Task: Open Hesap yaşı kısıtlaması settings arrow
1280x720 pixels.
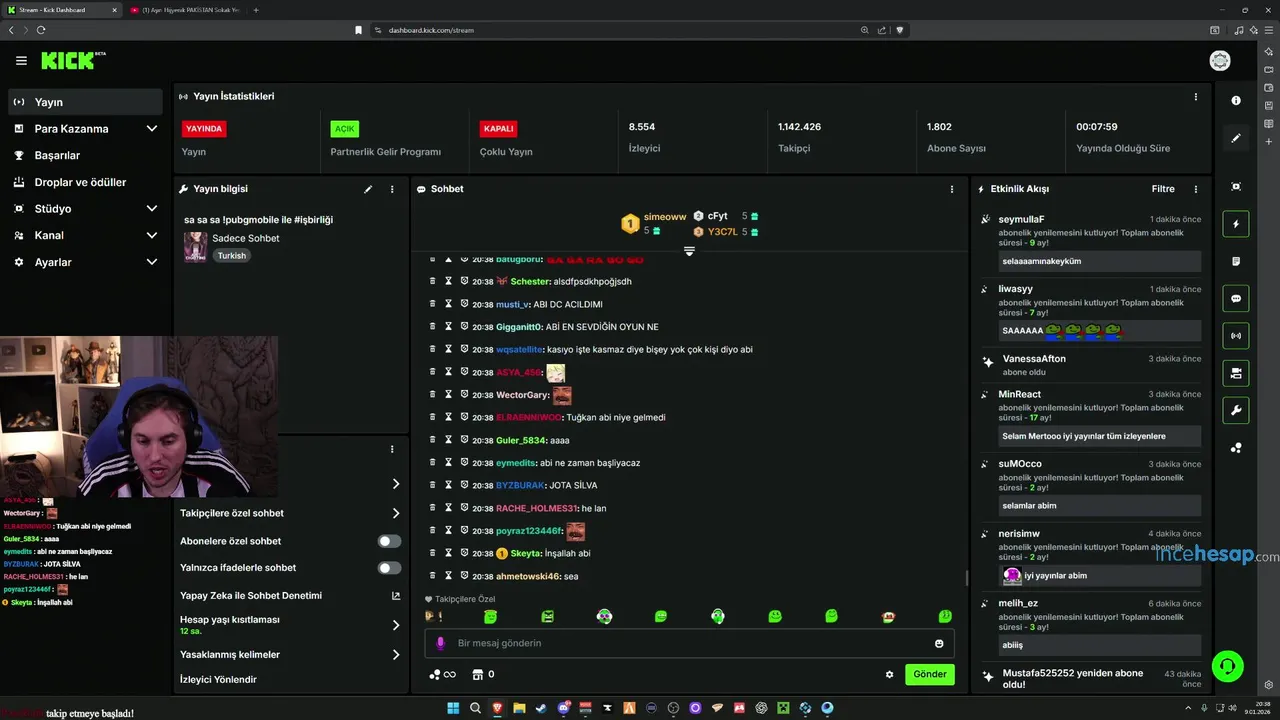Action: (x=395, y=625)
